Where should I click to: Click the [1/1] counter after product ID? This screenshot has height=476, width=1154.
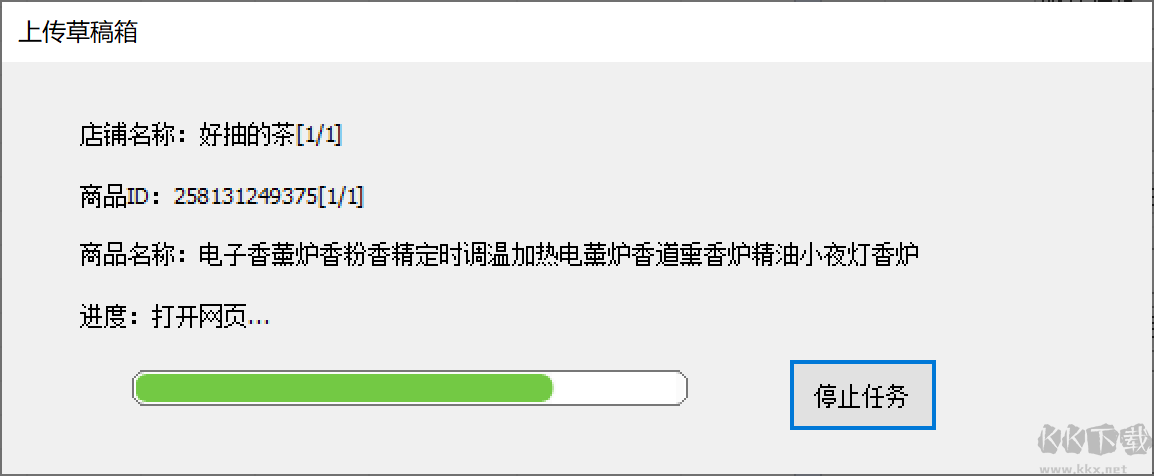click(x=341, y=196)
